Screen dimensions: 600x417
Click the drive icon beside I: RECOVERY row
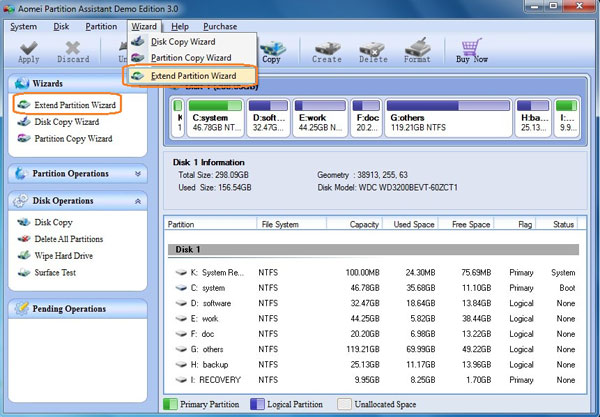coord(181,380)
